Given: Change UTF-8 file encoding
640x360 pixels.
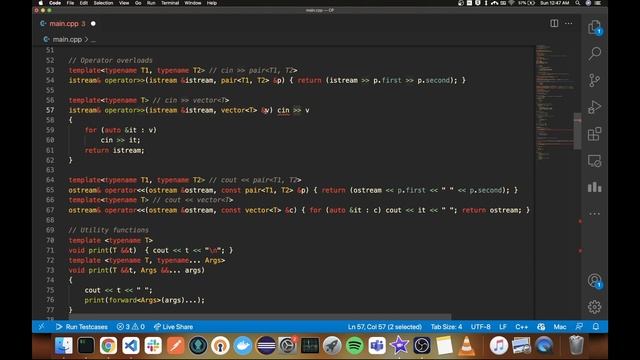Looking at the screenshot, I should [x=480, y=327].
